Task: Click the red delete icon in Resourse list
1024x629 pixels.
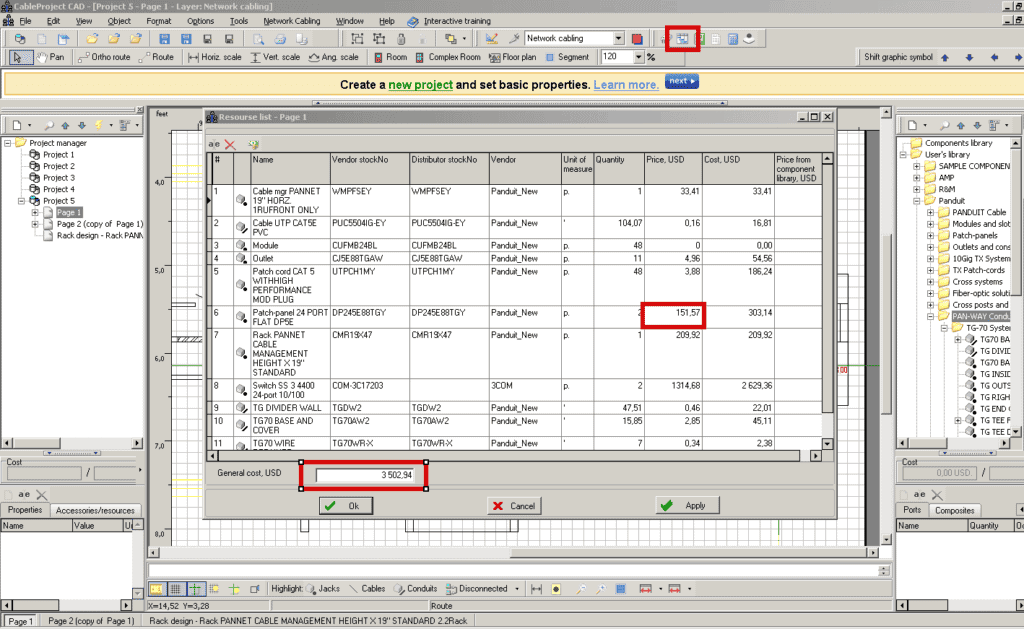Action: point(230,145)
